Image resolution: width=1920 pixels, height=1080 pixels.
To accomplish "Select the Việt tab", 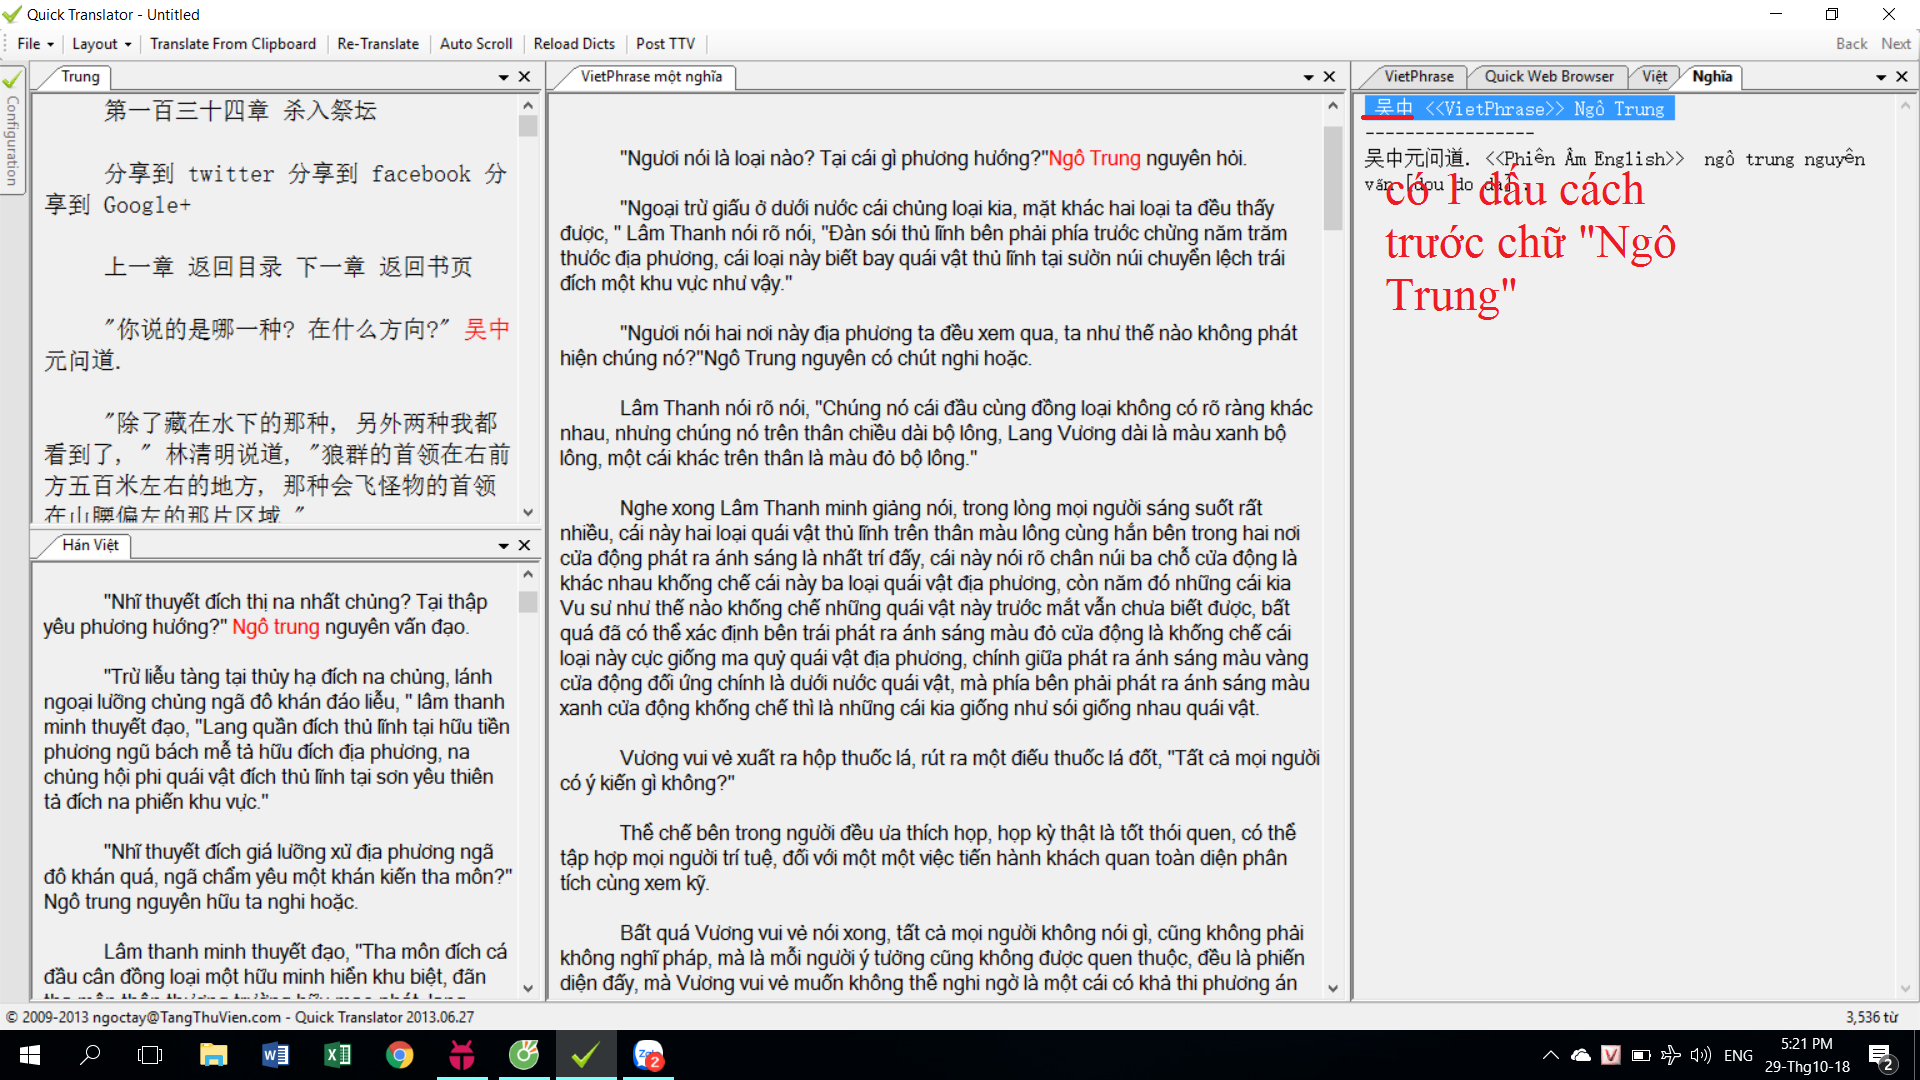I will tap(1654, 77).
